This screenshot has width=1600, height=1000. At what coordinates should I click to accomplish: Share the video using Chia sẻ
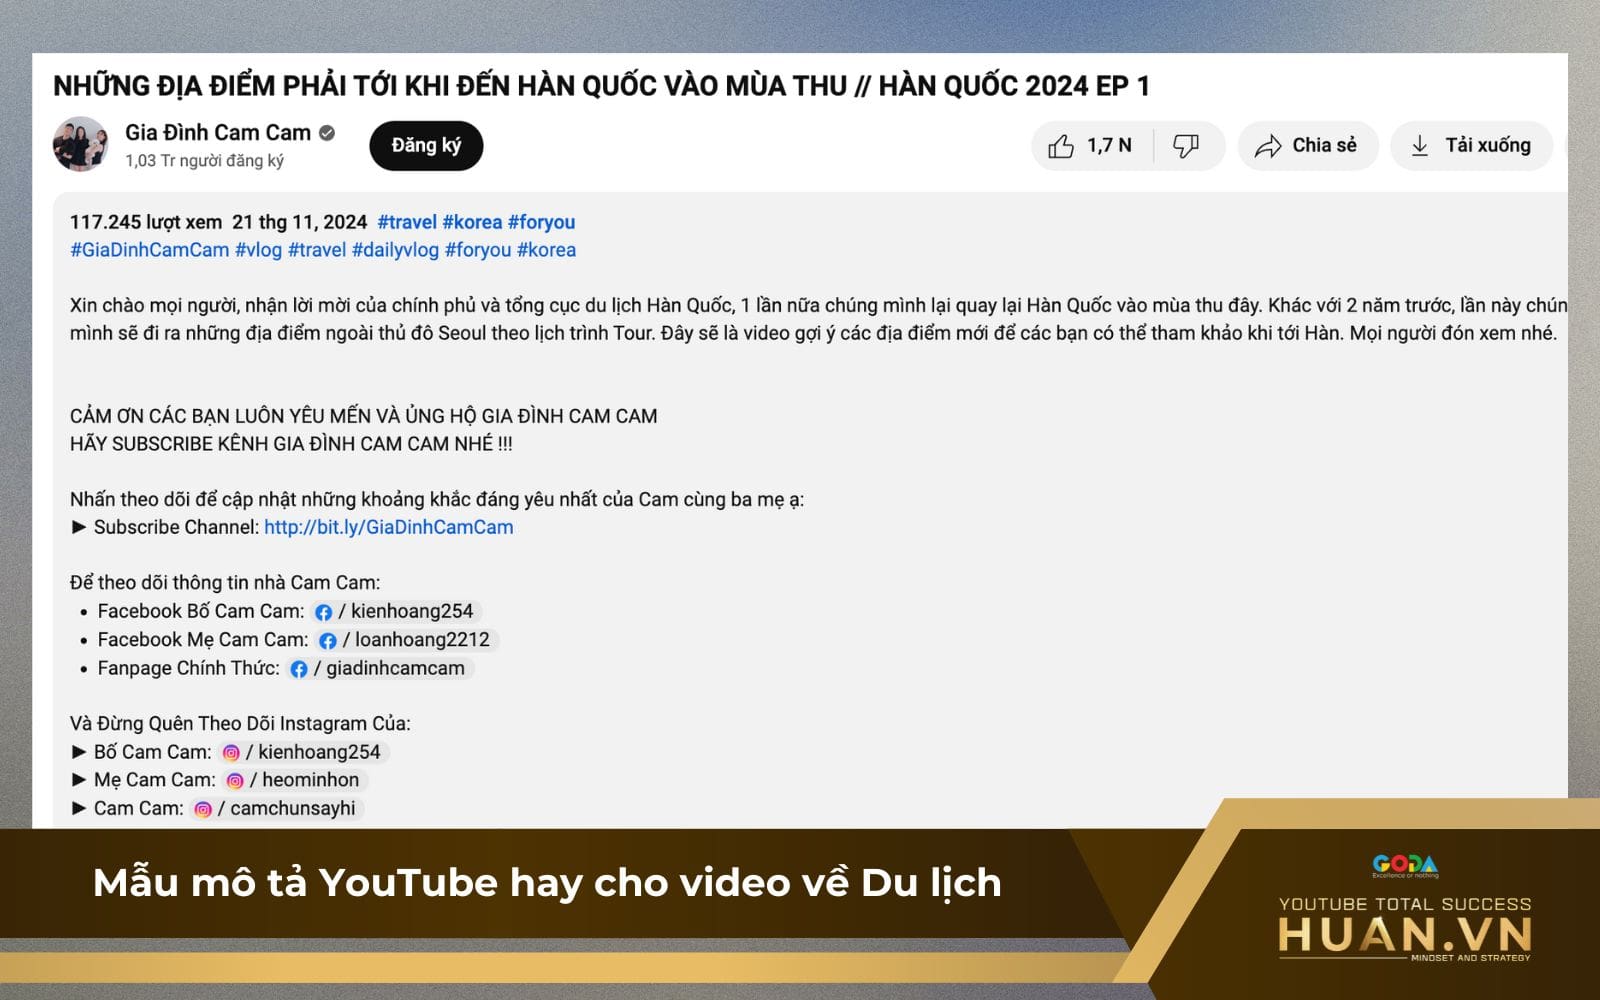pyautogui.click(x=1307, y=146)
